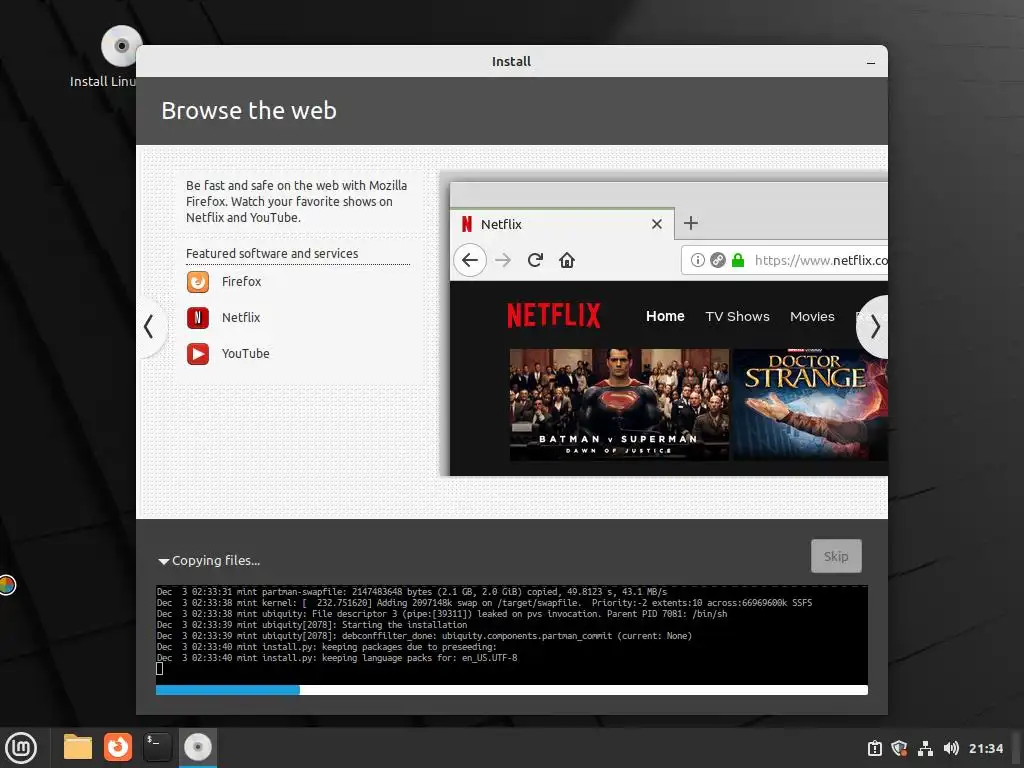Open a new tab with plus icon

(x=690, y=223)
